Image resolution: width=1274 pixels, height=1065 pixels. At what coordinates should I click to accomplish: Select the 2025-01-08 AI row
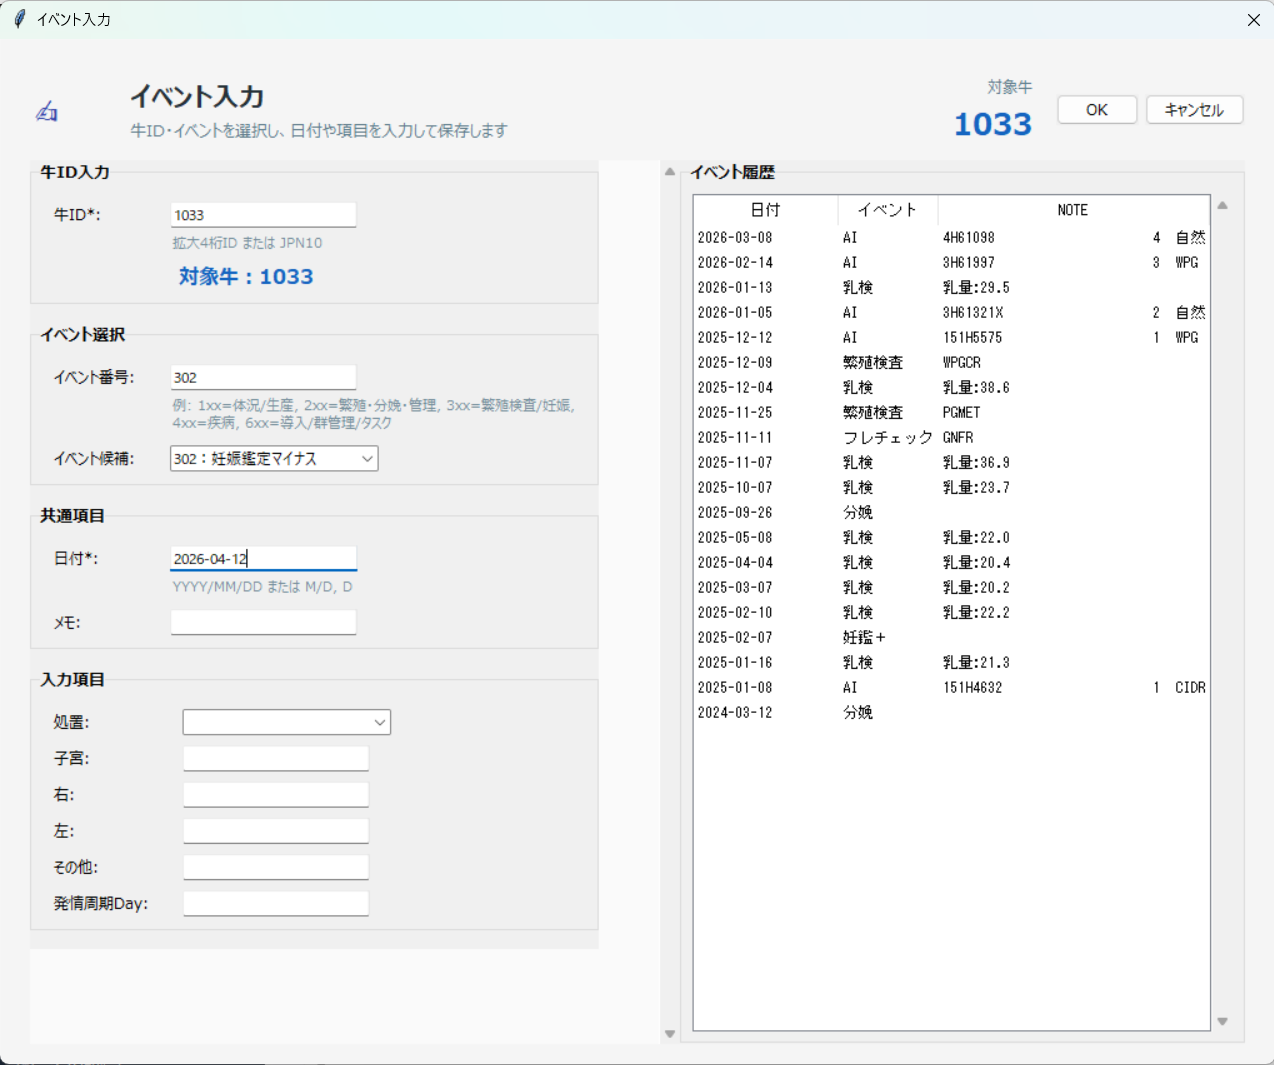951,688
